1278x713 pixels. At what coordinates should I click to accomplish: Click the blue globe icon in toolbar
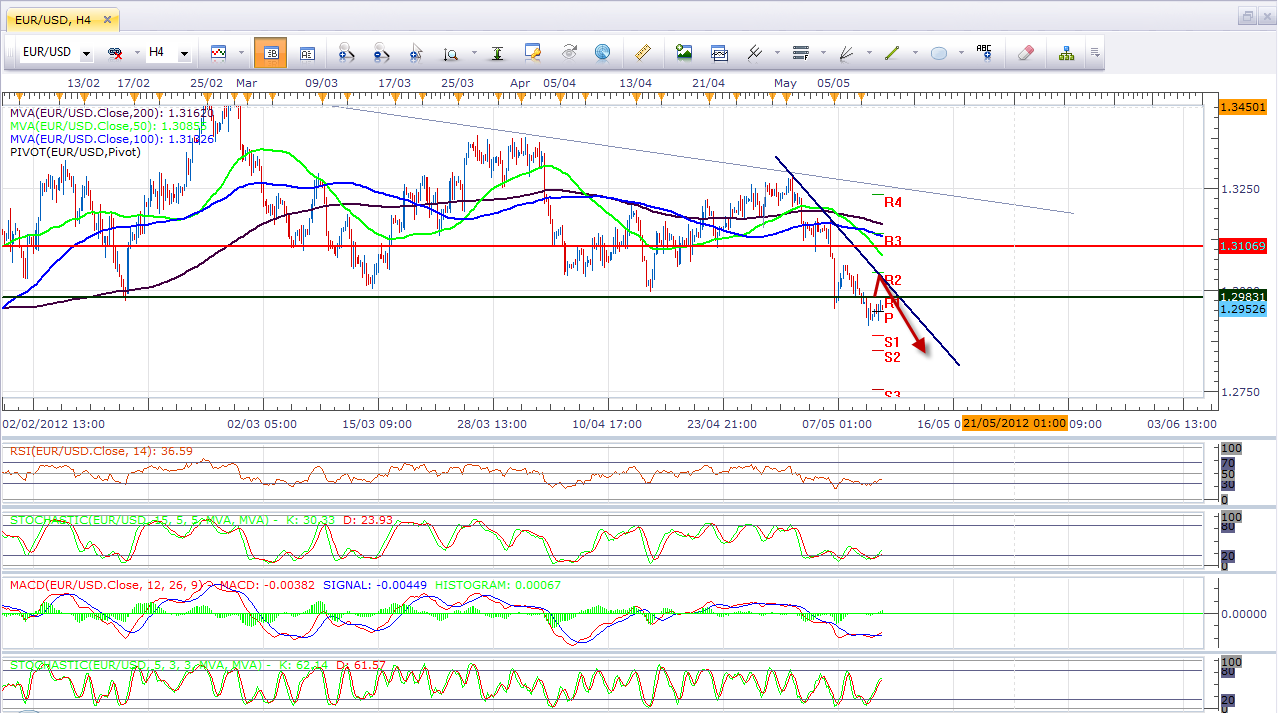(x=602, y=52)
